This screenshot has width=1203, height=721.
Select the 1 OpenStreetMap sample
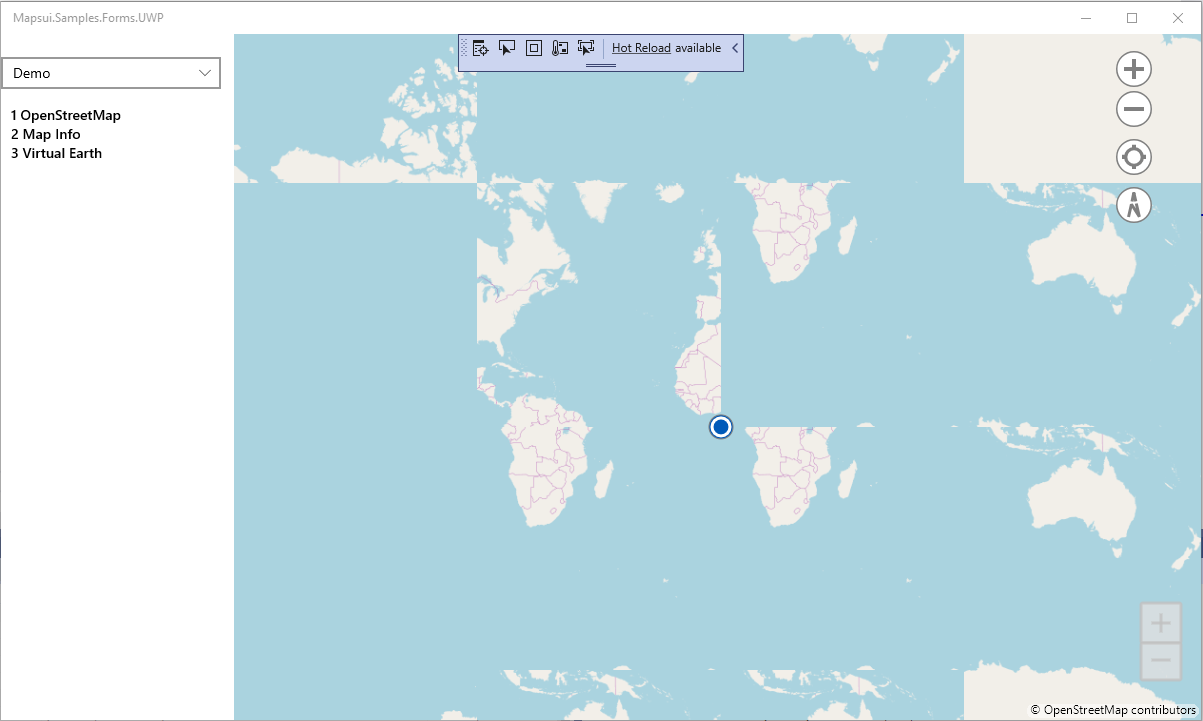pos(65,115)
